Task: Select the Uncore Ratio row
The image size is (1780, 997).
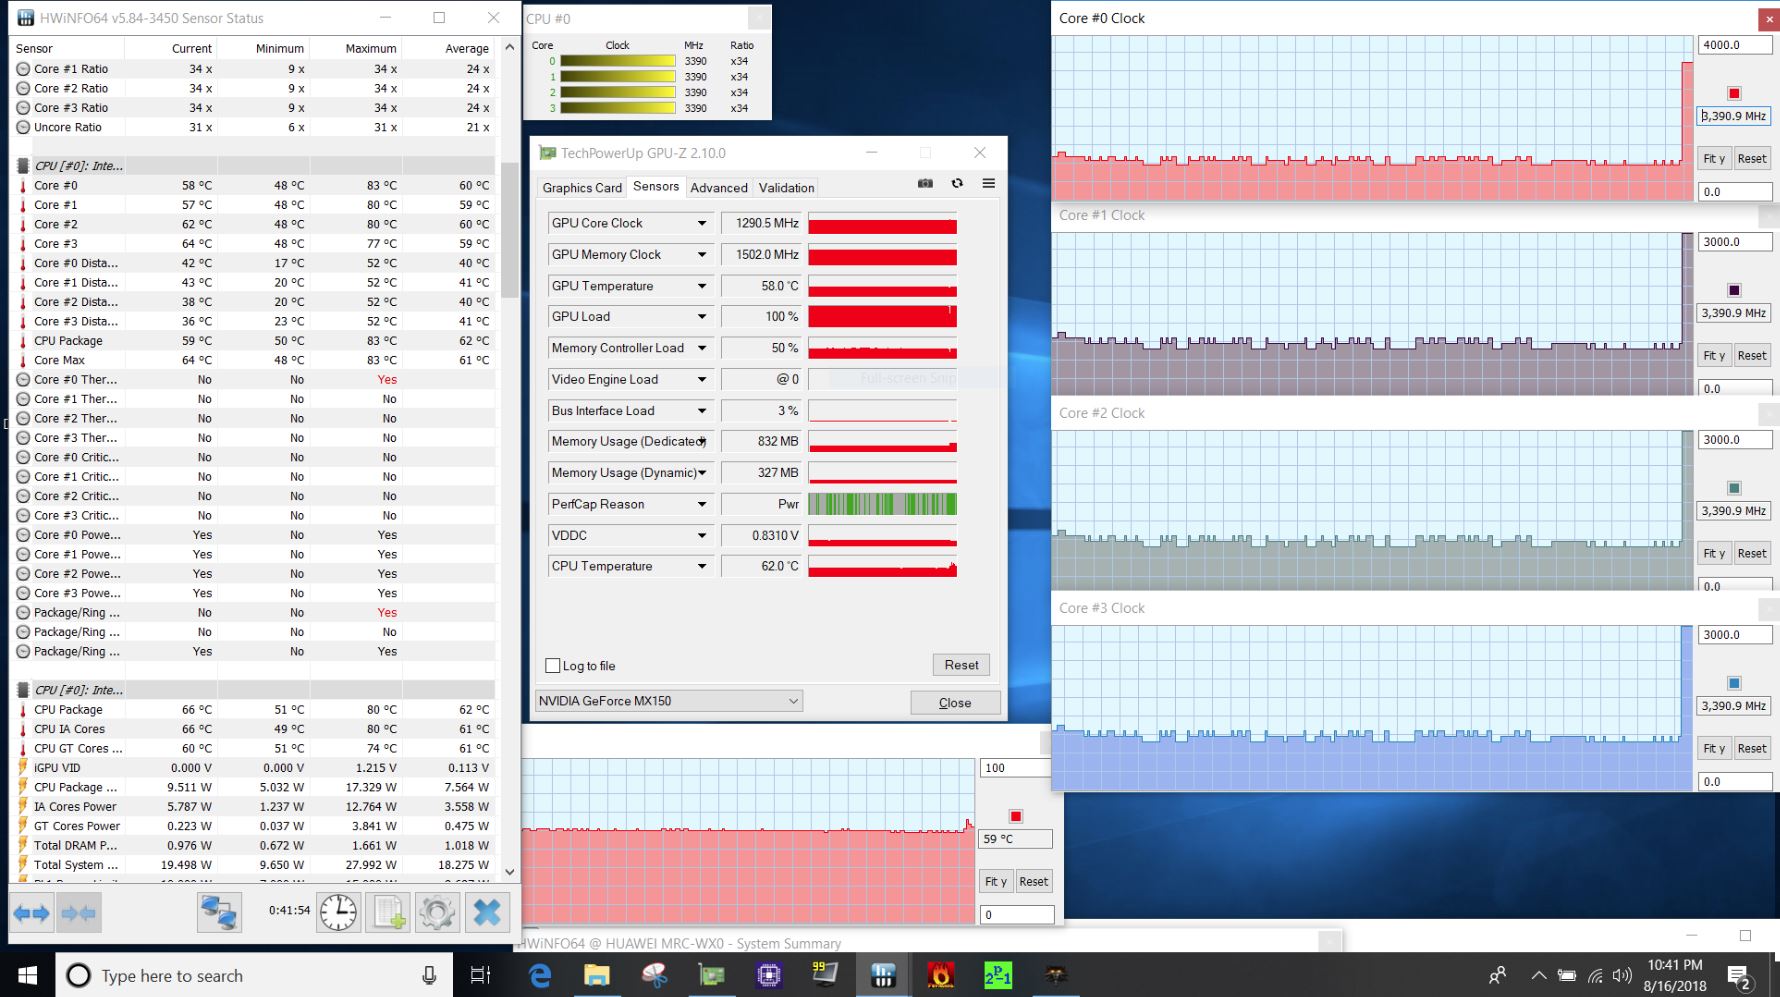Action: tap(254, 127)
